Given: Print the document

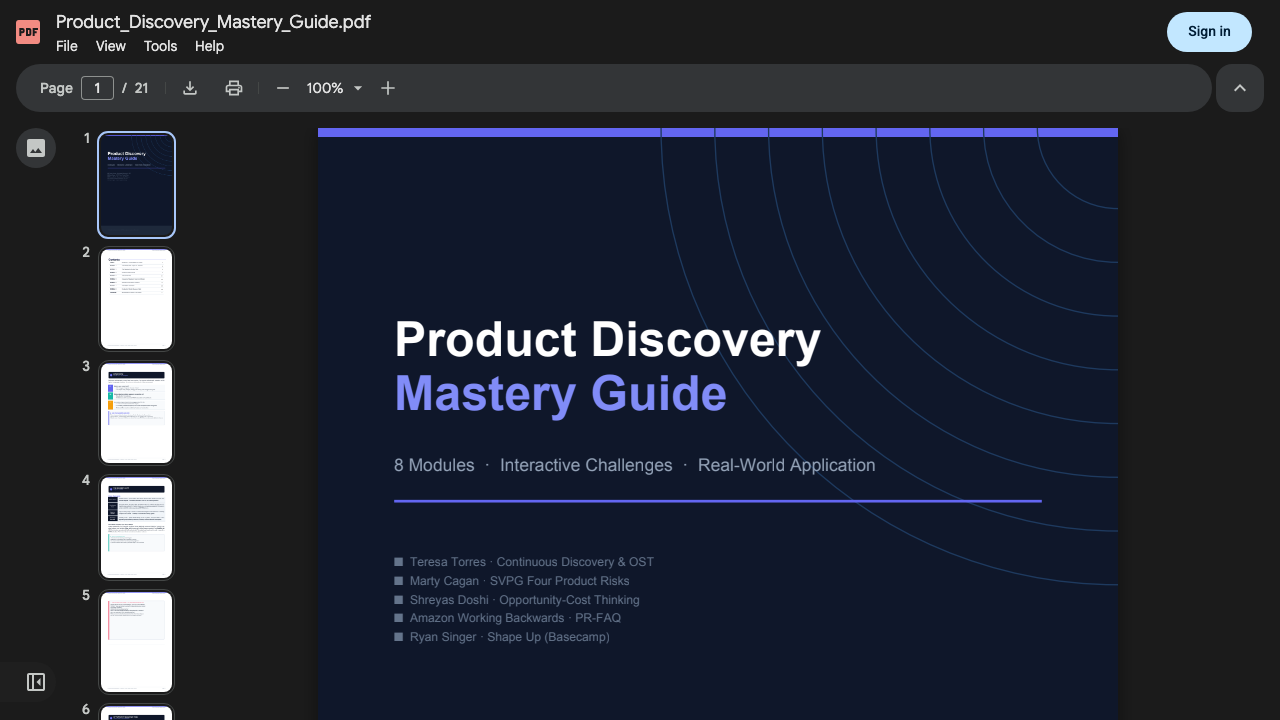Looking at the screenshot, I should point(234,88).
